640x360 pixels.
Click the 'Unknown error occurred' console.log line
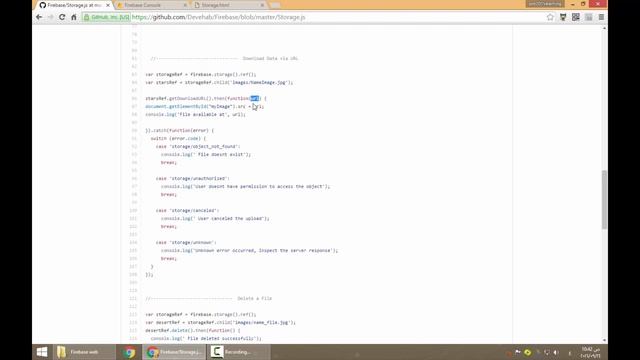pos(249,251)
